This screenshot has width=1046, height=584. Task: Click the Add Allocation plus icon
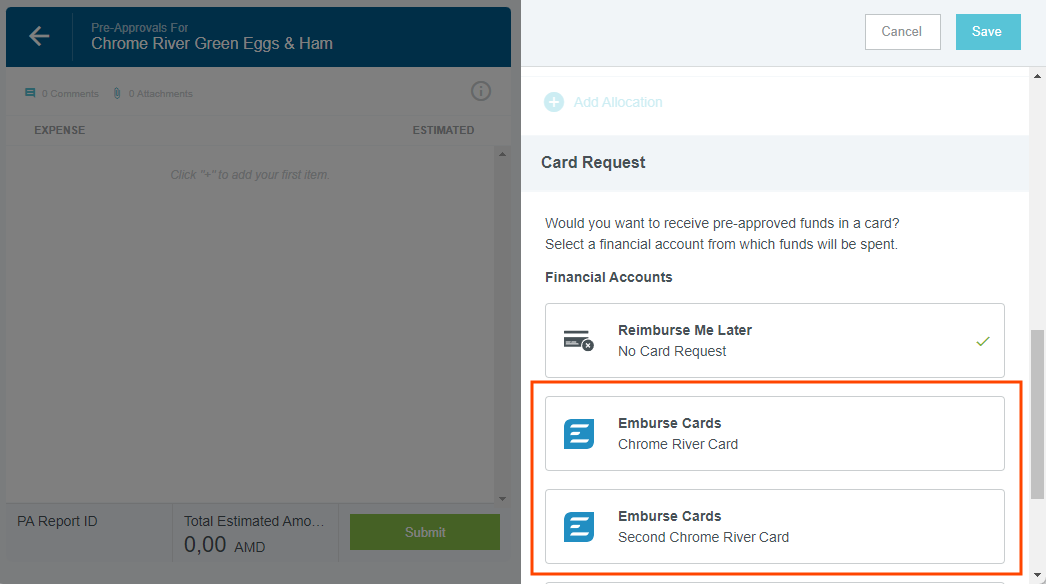coord(553,102)
